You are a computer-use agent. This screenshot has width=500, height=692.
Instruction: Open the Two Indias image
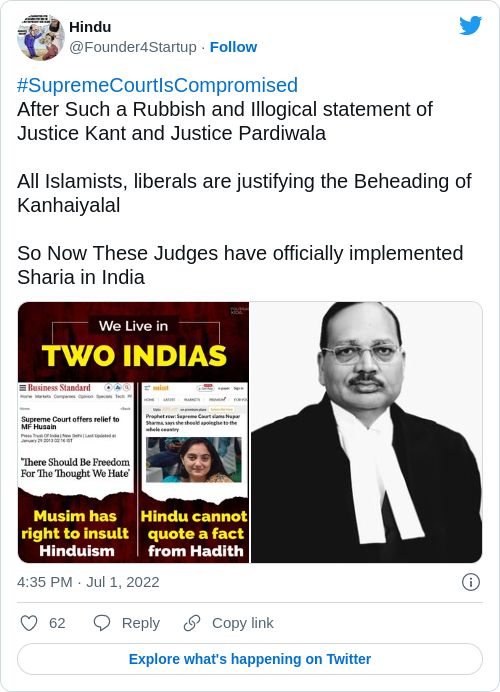click(x=133, y=432)
